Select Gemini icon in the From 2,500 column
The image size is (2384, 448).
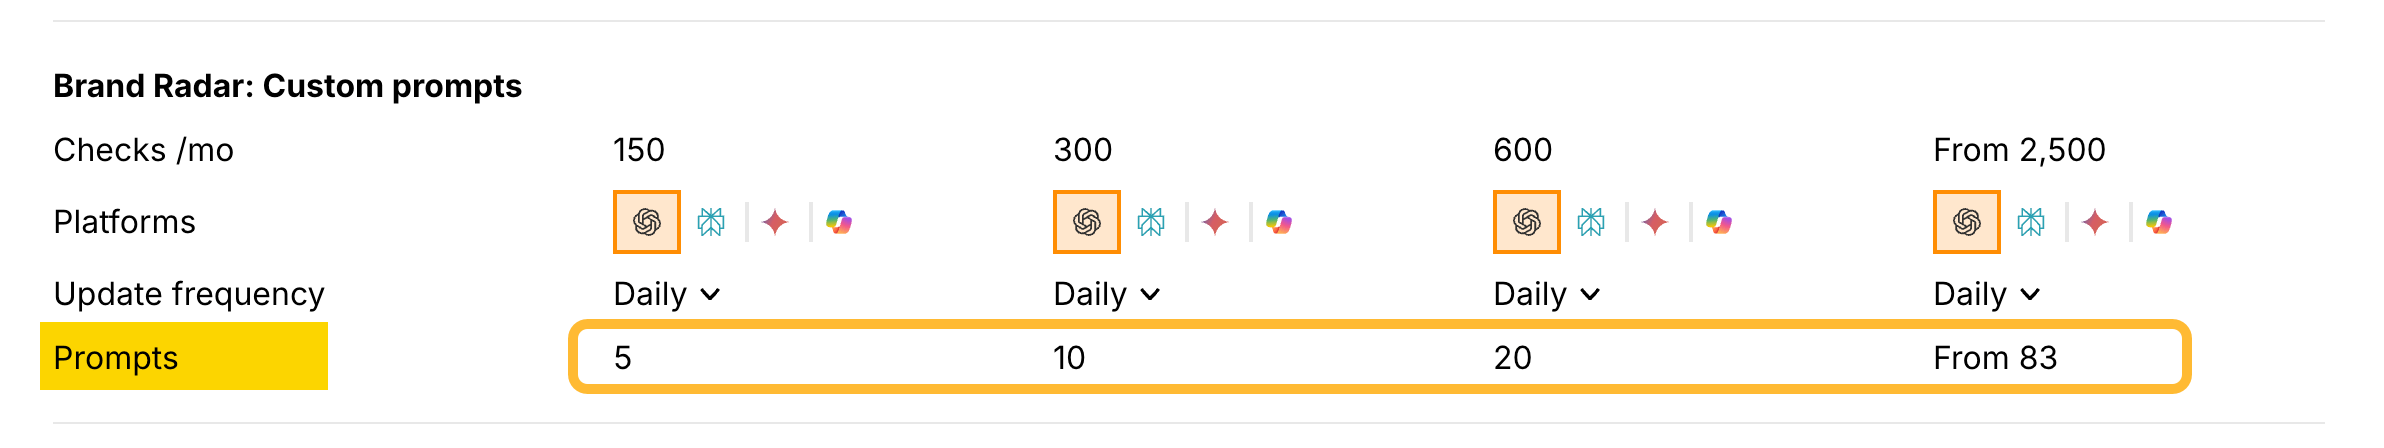pyautogui.click(x=2095, y=222)
